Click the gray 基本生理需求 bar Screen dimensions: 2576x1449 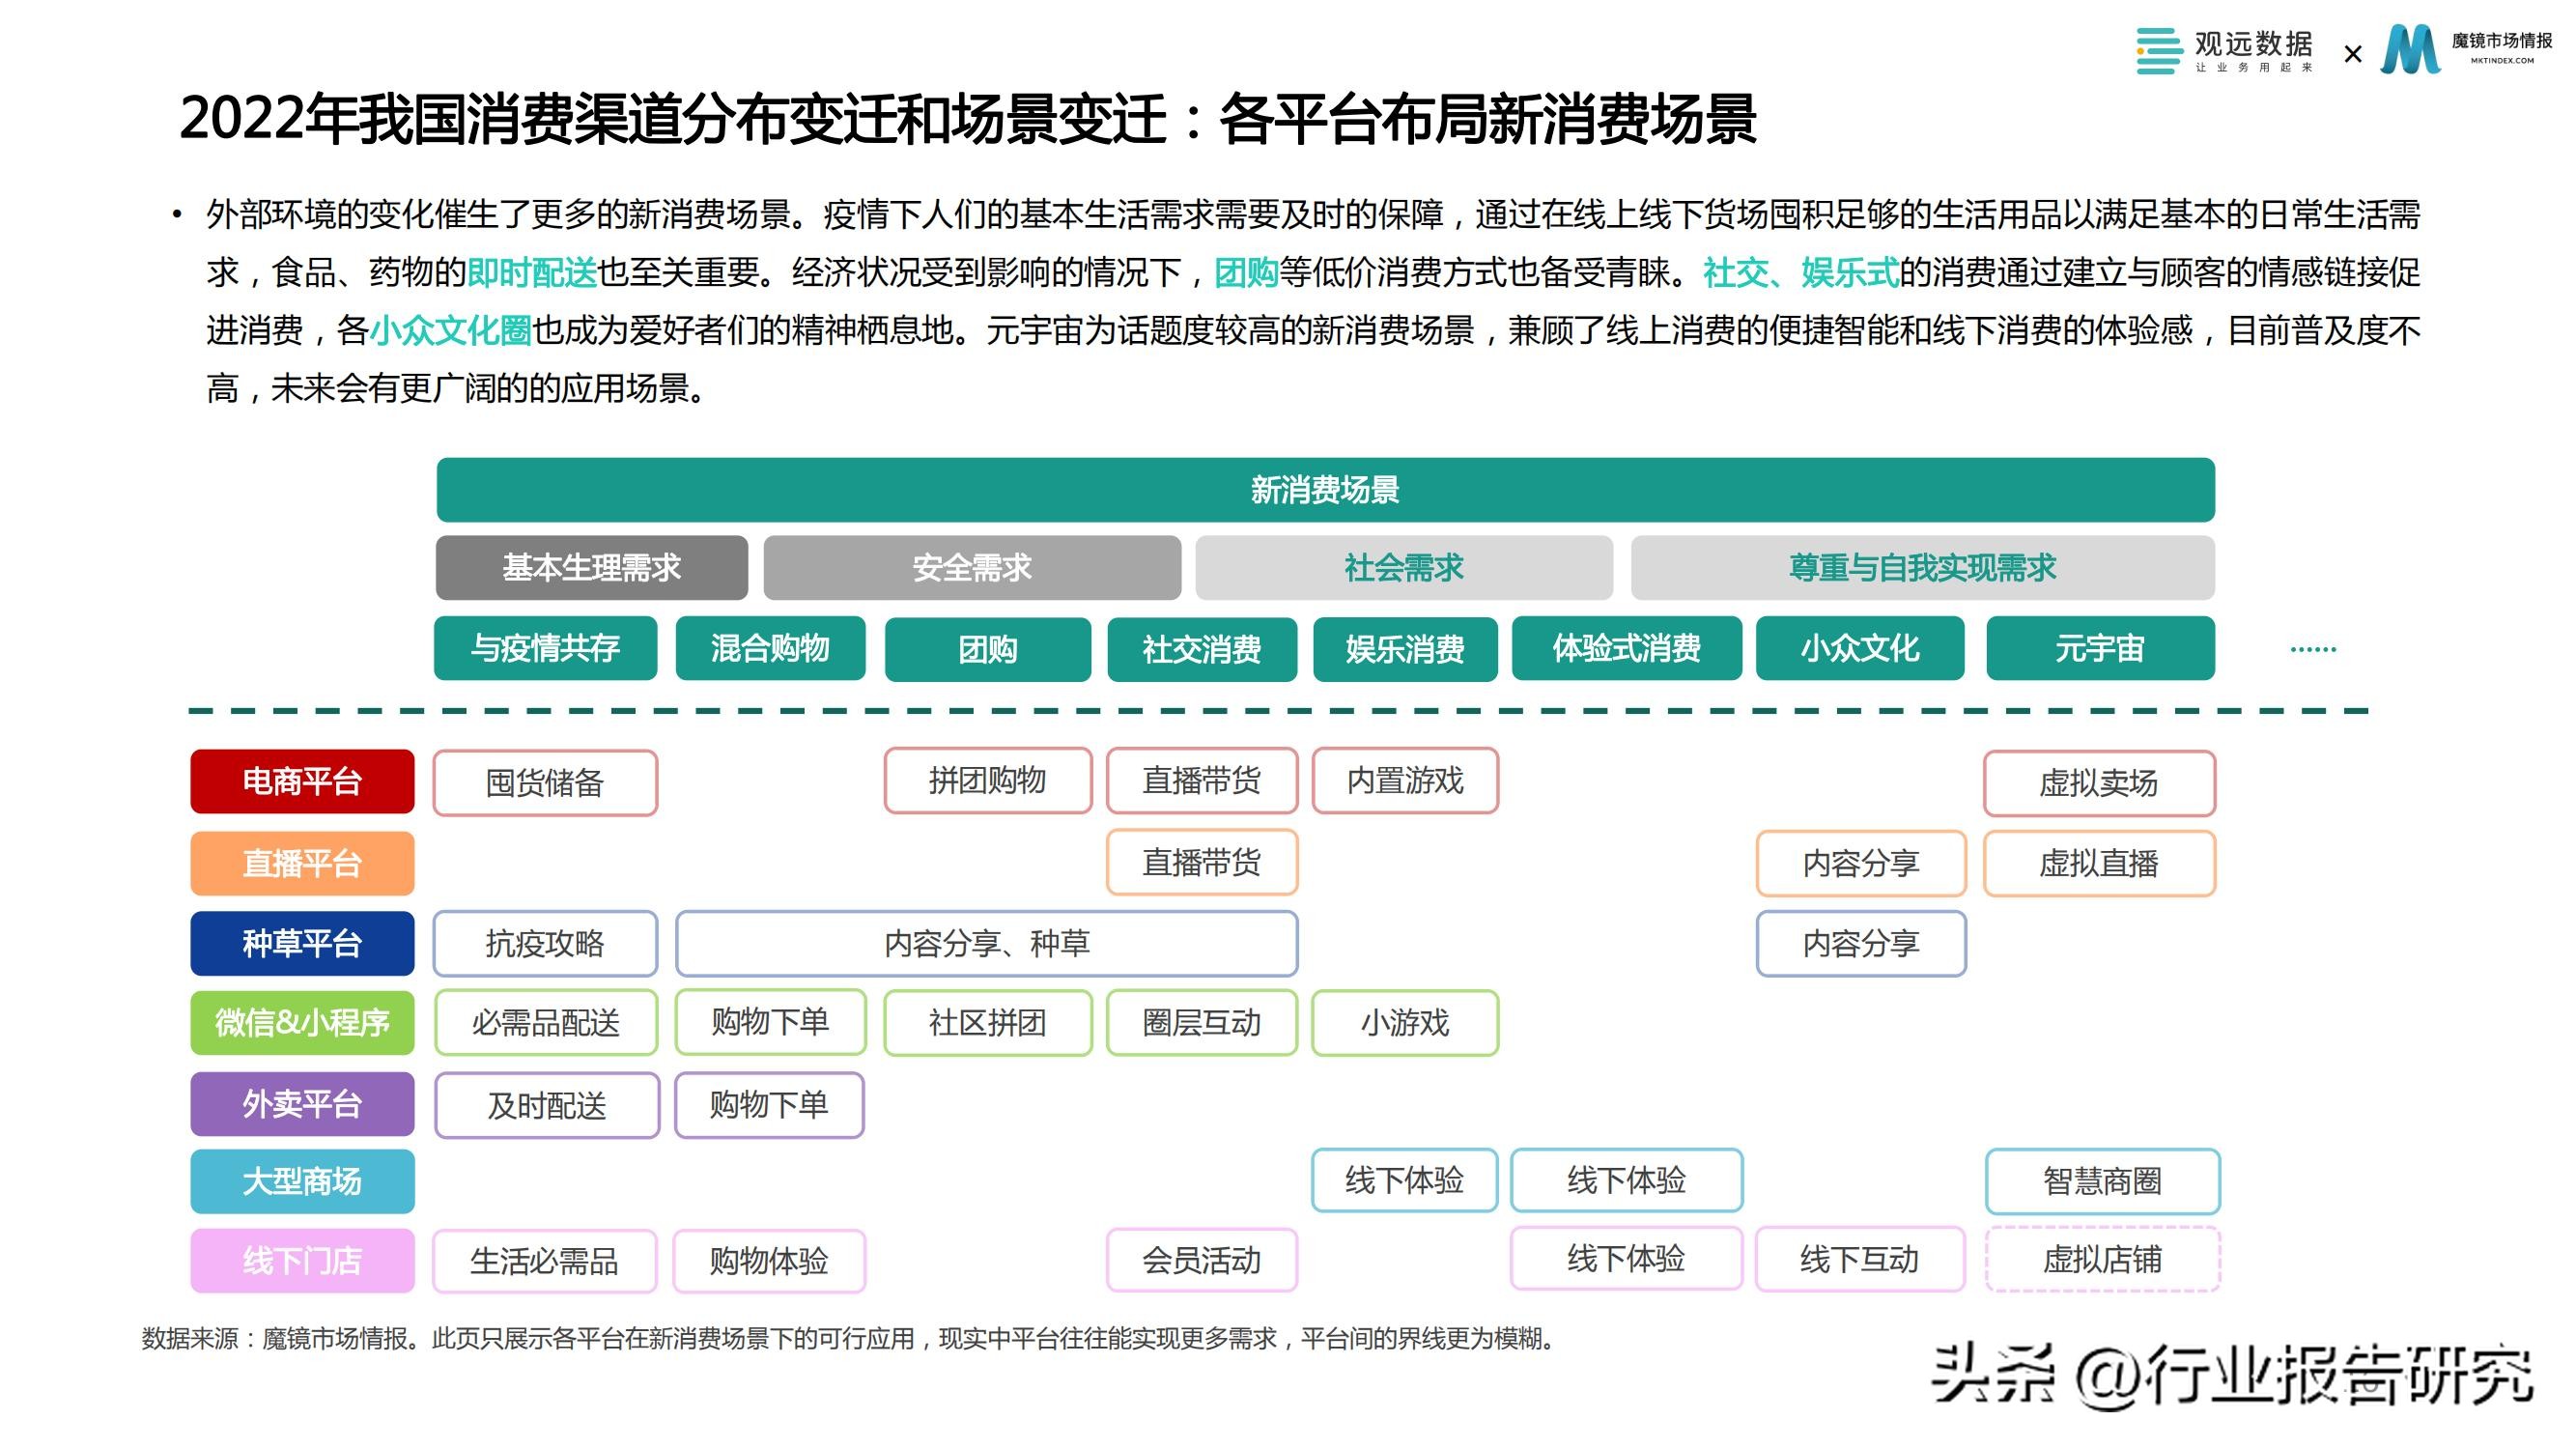tap(590, 568)
